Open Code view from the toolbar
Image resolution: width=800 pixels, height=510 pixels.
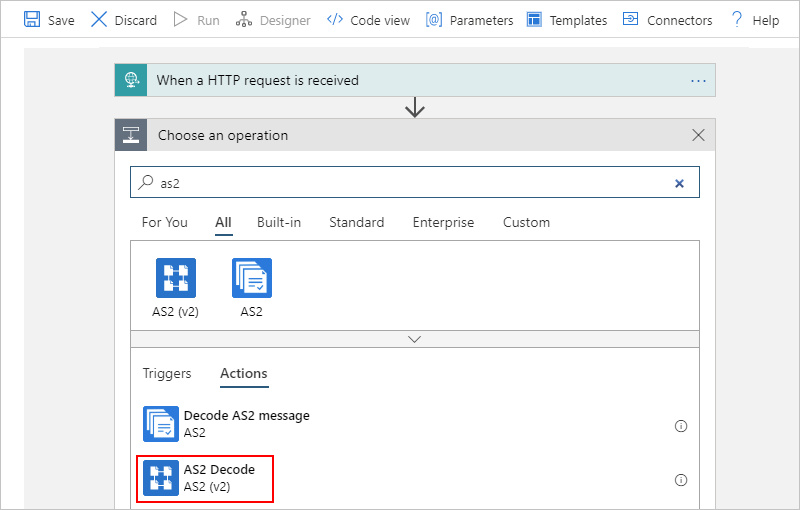[x=368, y=20]
